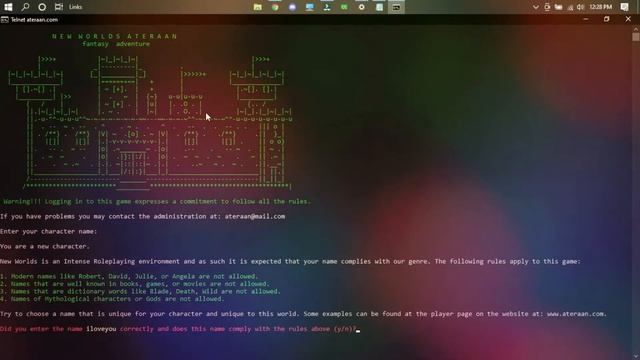This screenshot has width=640, height=360.
Task: Click the entered name 'iloveyou'
Action: coord(101,329)
